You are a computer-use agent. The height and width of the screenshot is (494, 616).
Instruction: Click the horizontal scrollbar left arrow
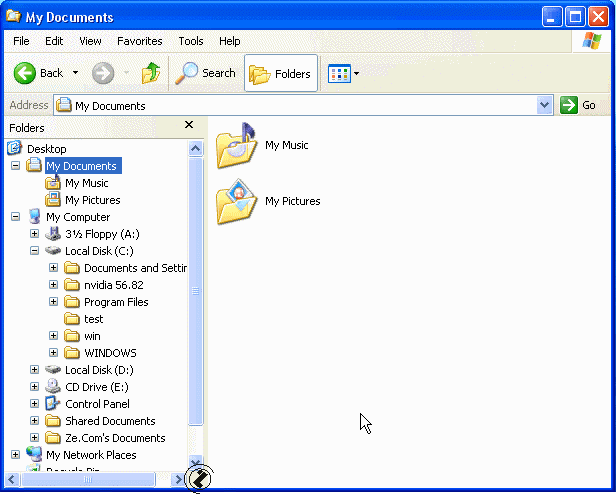[x=12, y=479]
